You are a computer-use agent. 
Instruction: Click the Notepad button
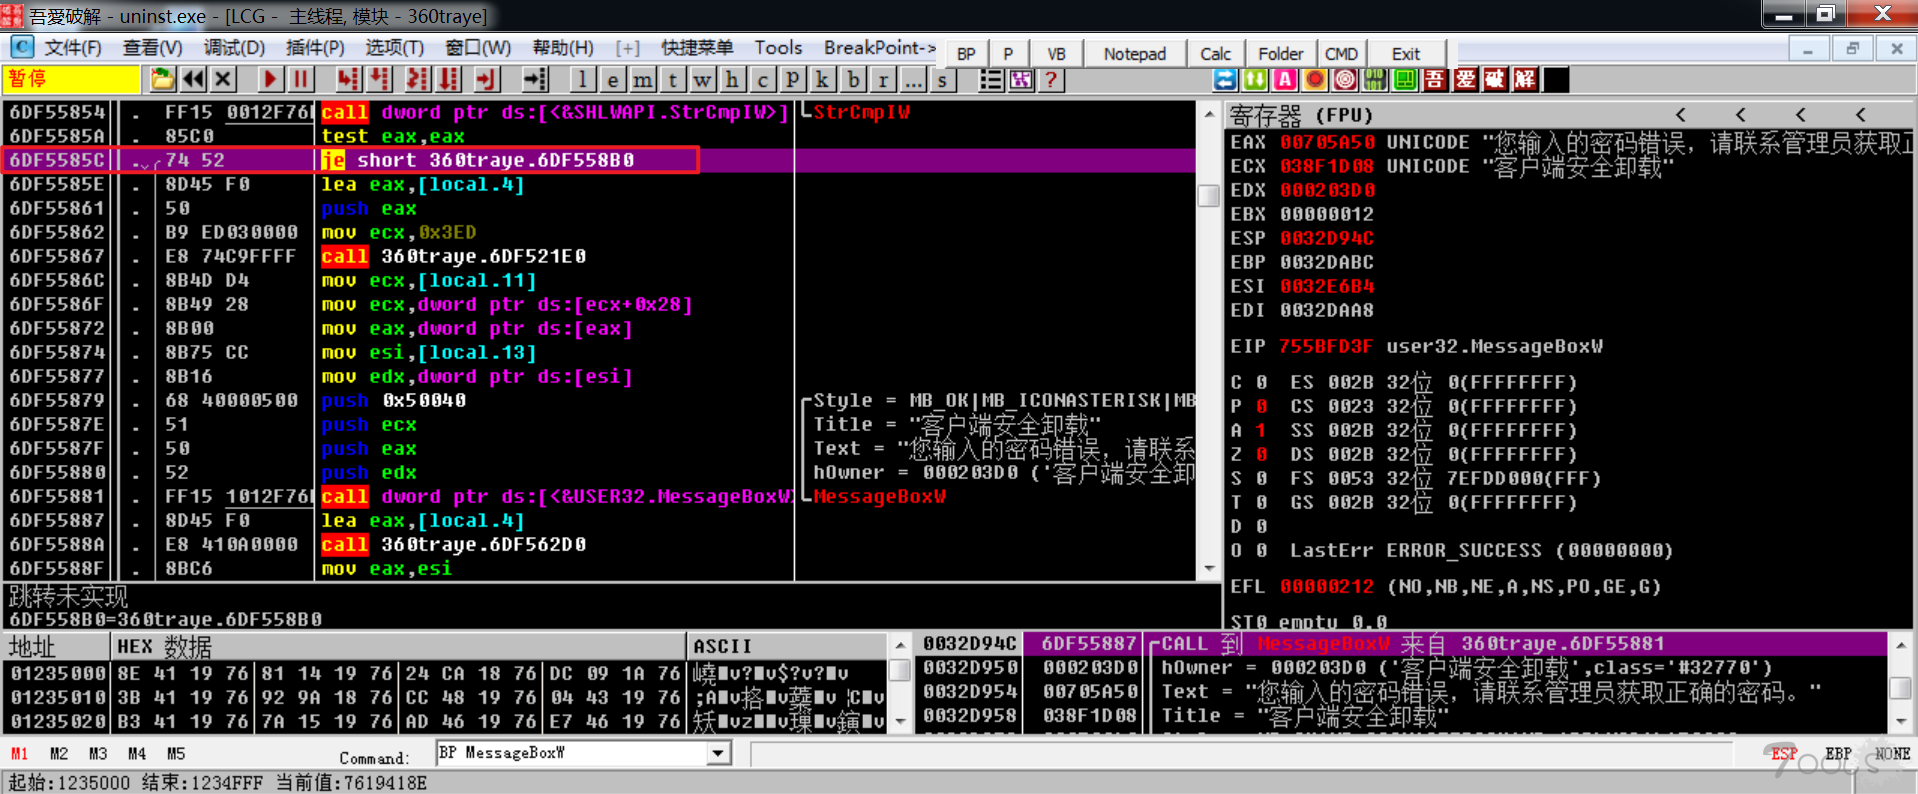point(1135,54)
